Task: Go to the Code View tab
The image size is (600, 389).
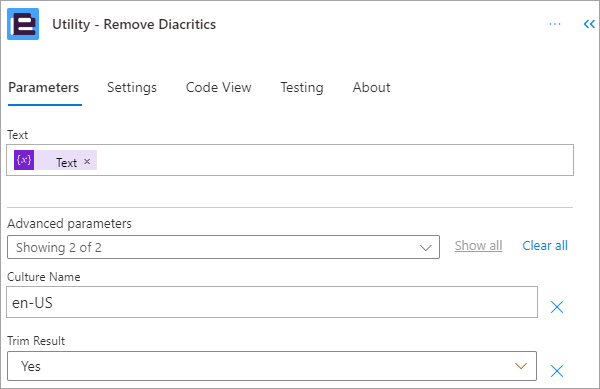Action: coord(218,88)
